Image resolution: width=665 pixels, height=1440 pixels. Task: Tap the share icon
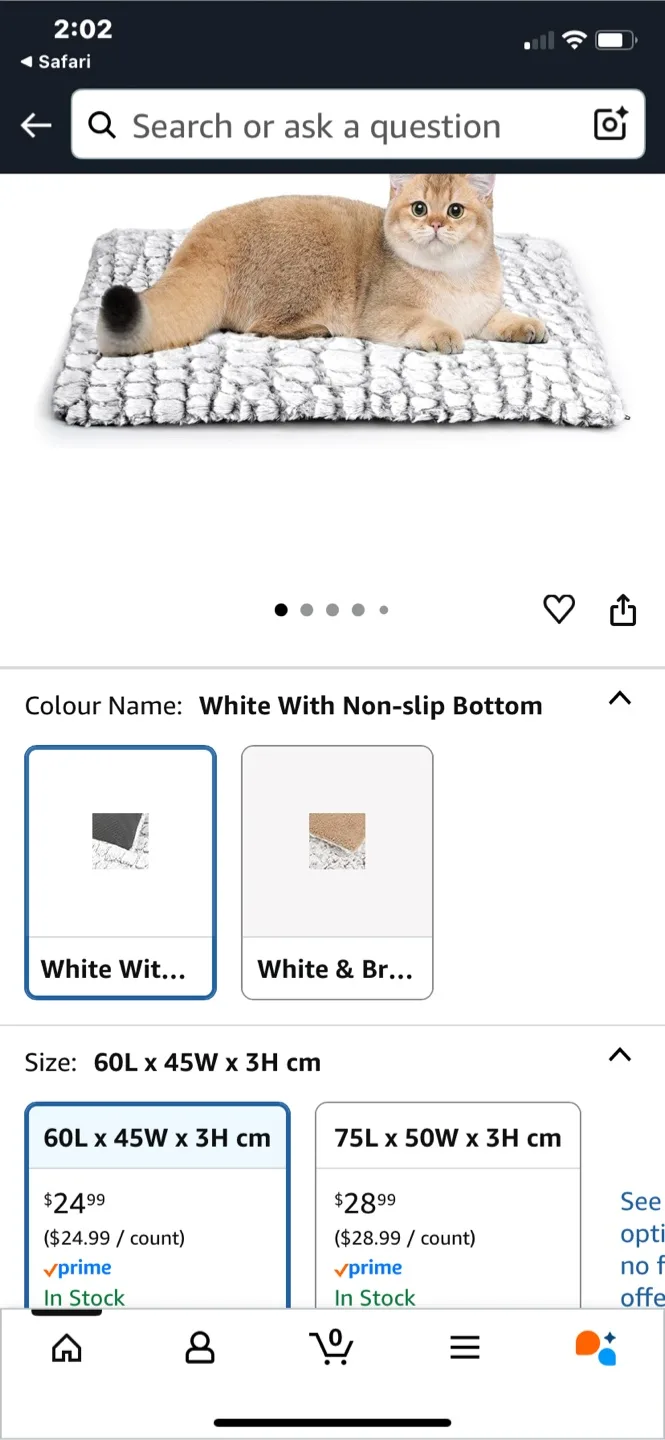pos(623,609)
